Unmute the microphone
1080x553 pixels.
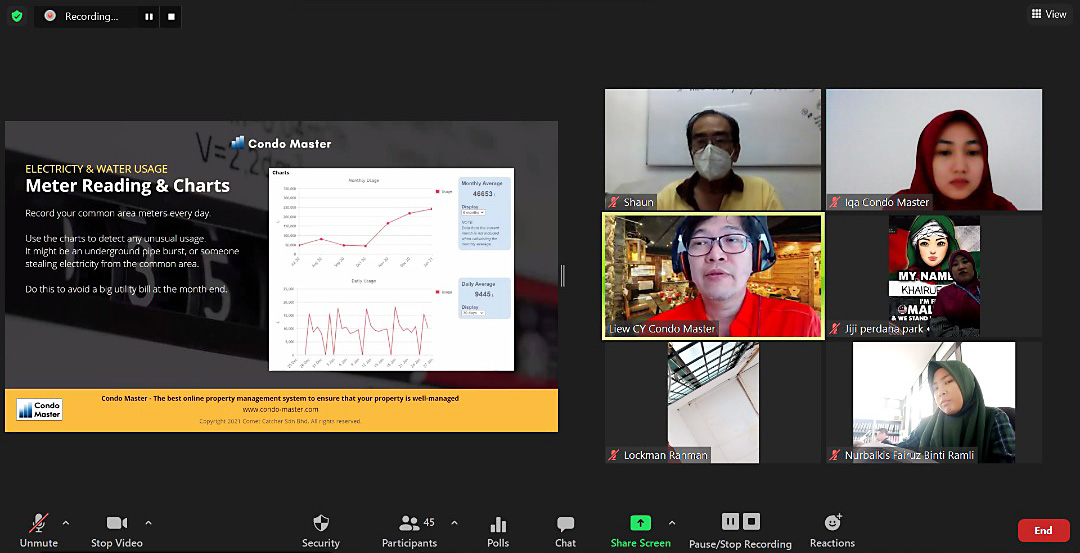[x=39, y=524]
